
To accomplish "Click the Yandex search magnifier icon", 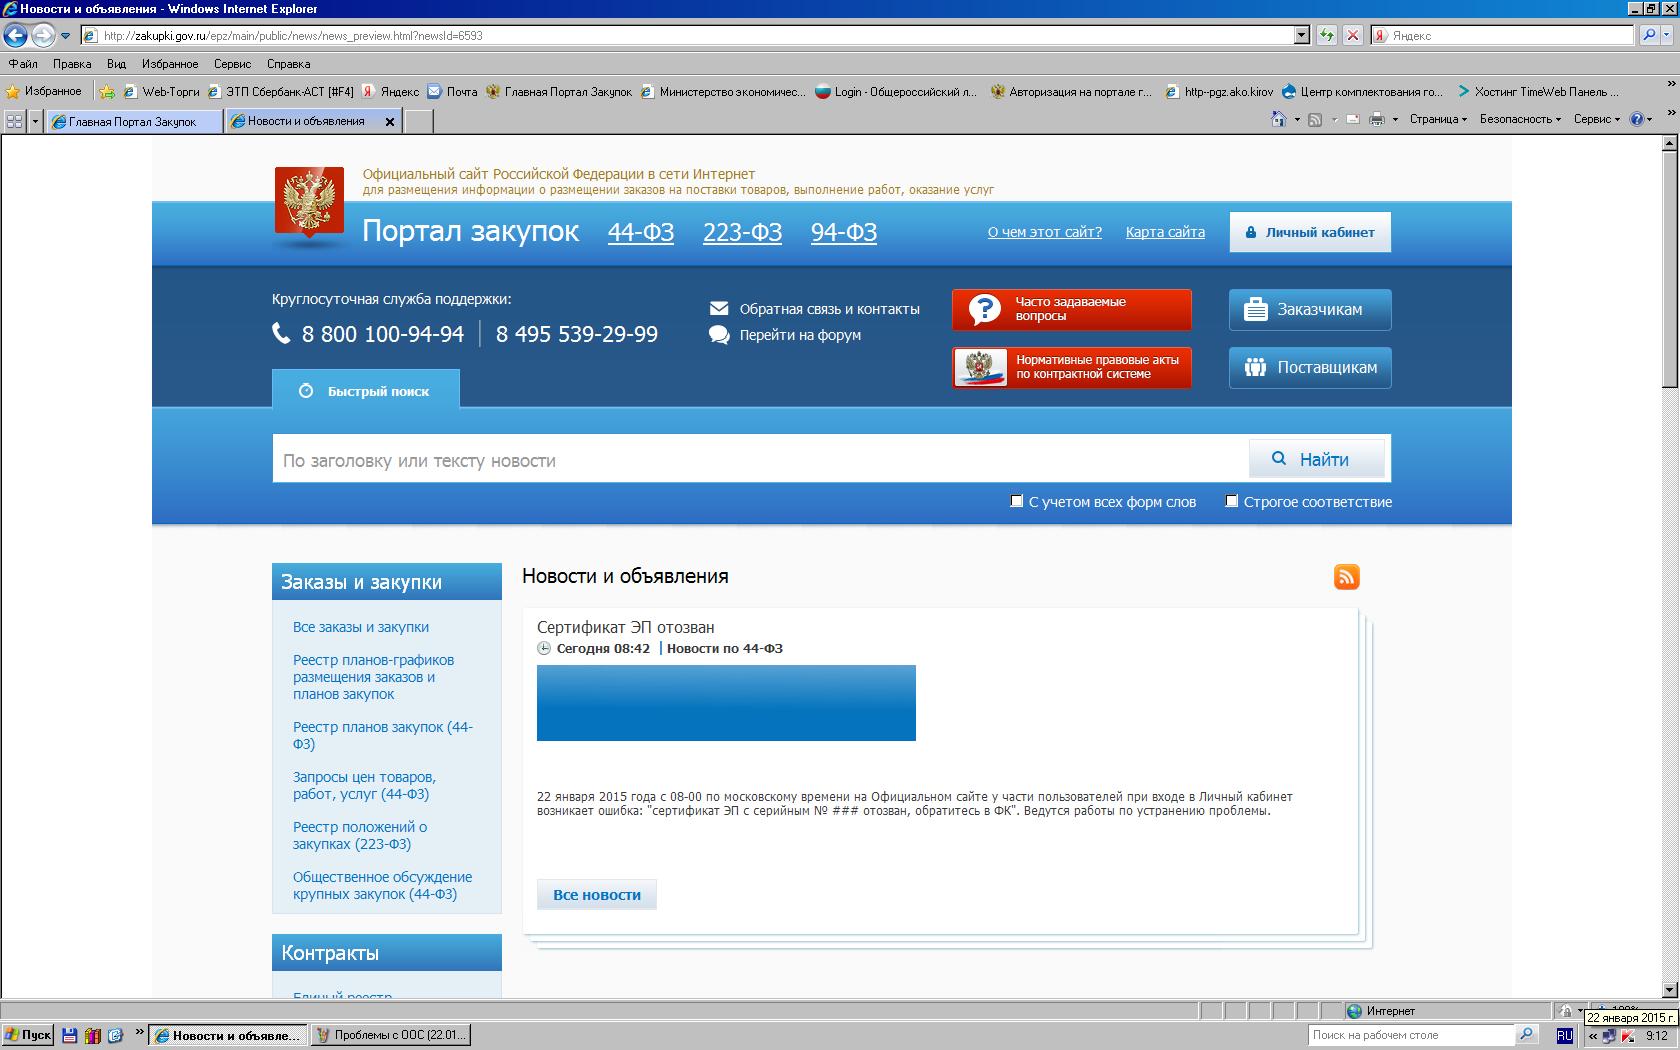I will click(x=1649, y=35).
